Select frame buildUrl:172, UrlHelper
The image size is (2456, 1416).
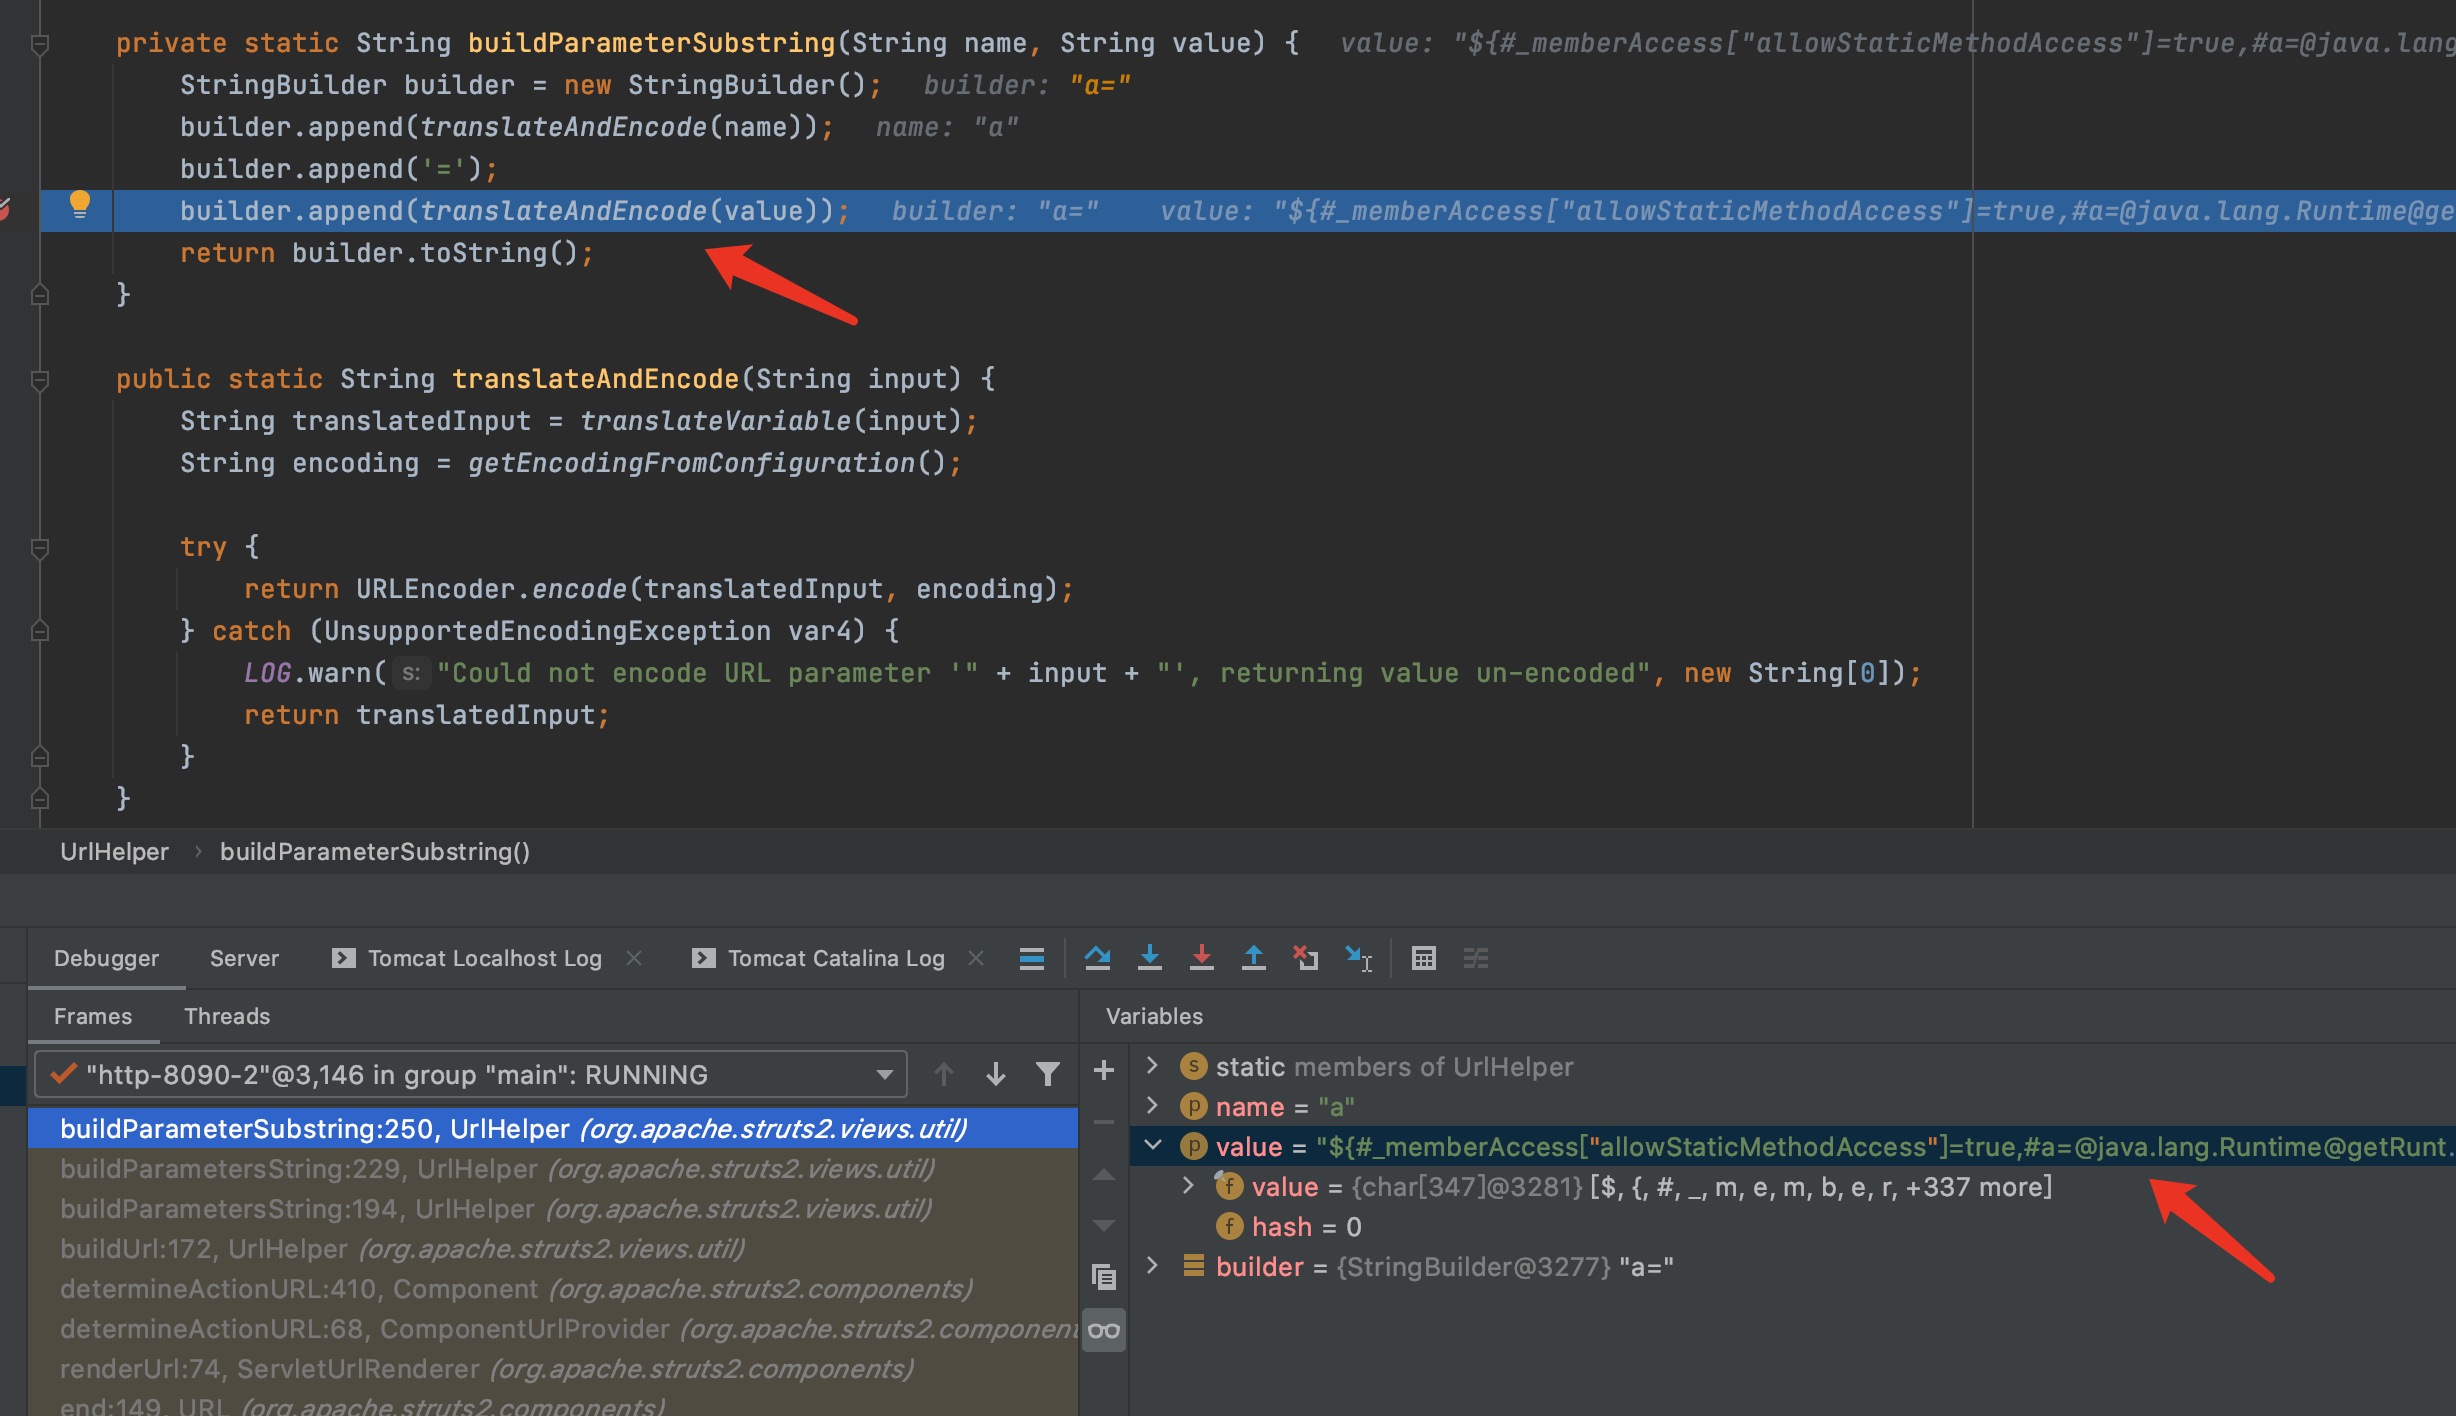[x=553, y=1248]
